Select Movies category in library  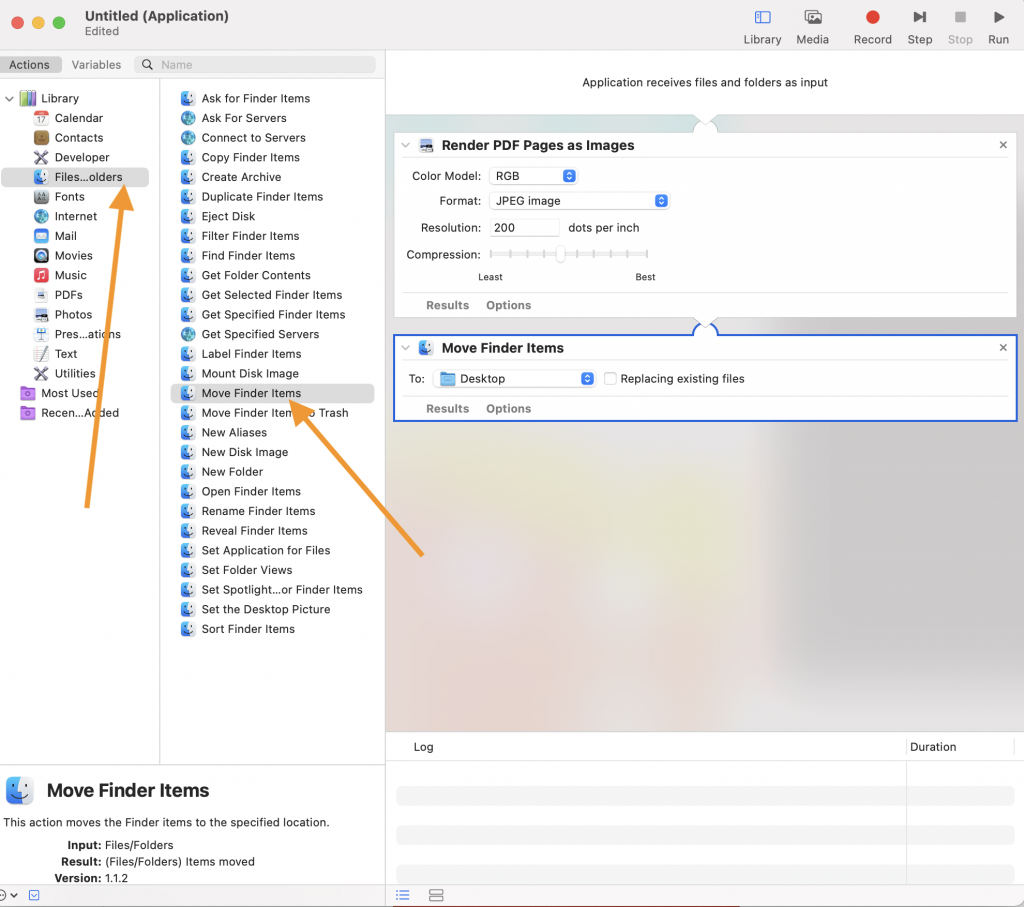click(x=73, y=255)
